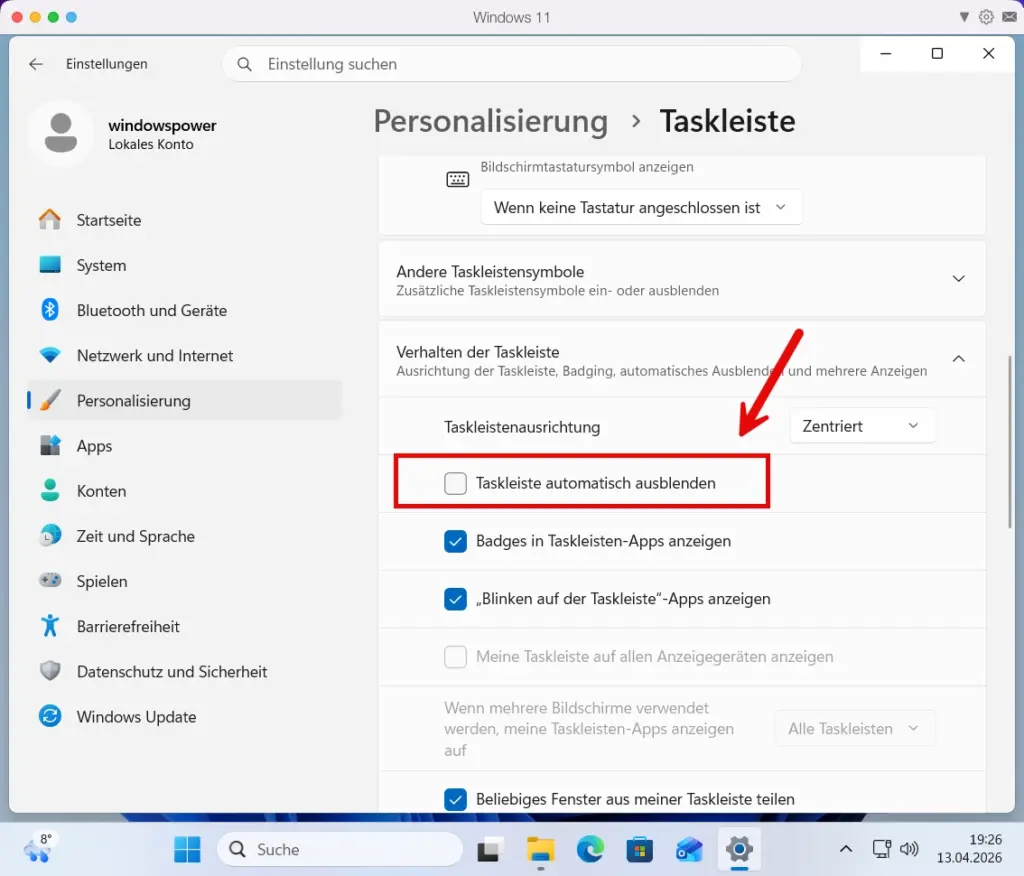
Task: Open Outlook from taskbar
Action: coord(690,849)
